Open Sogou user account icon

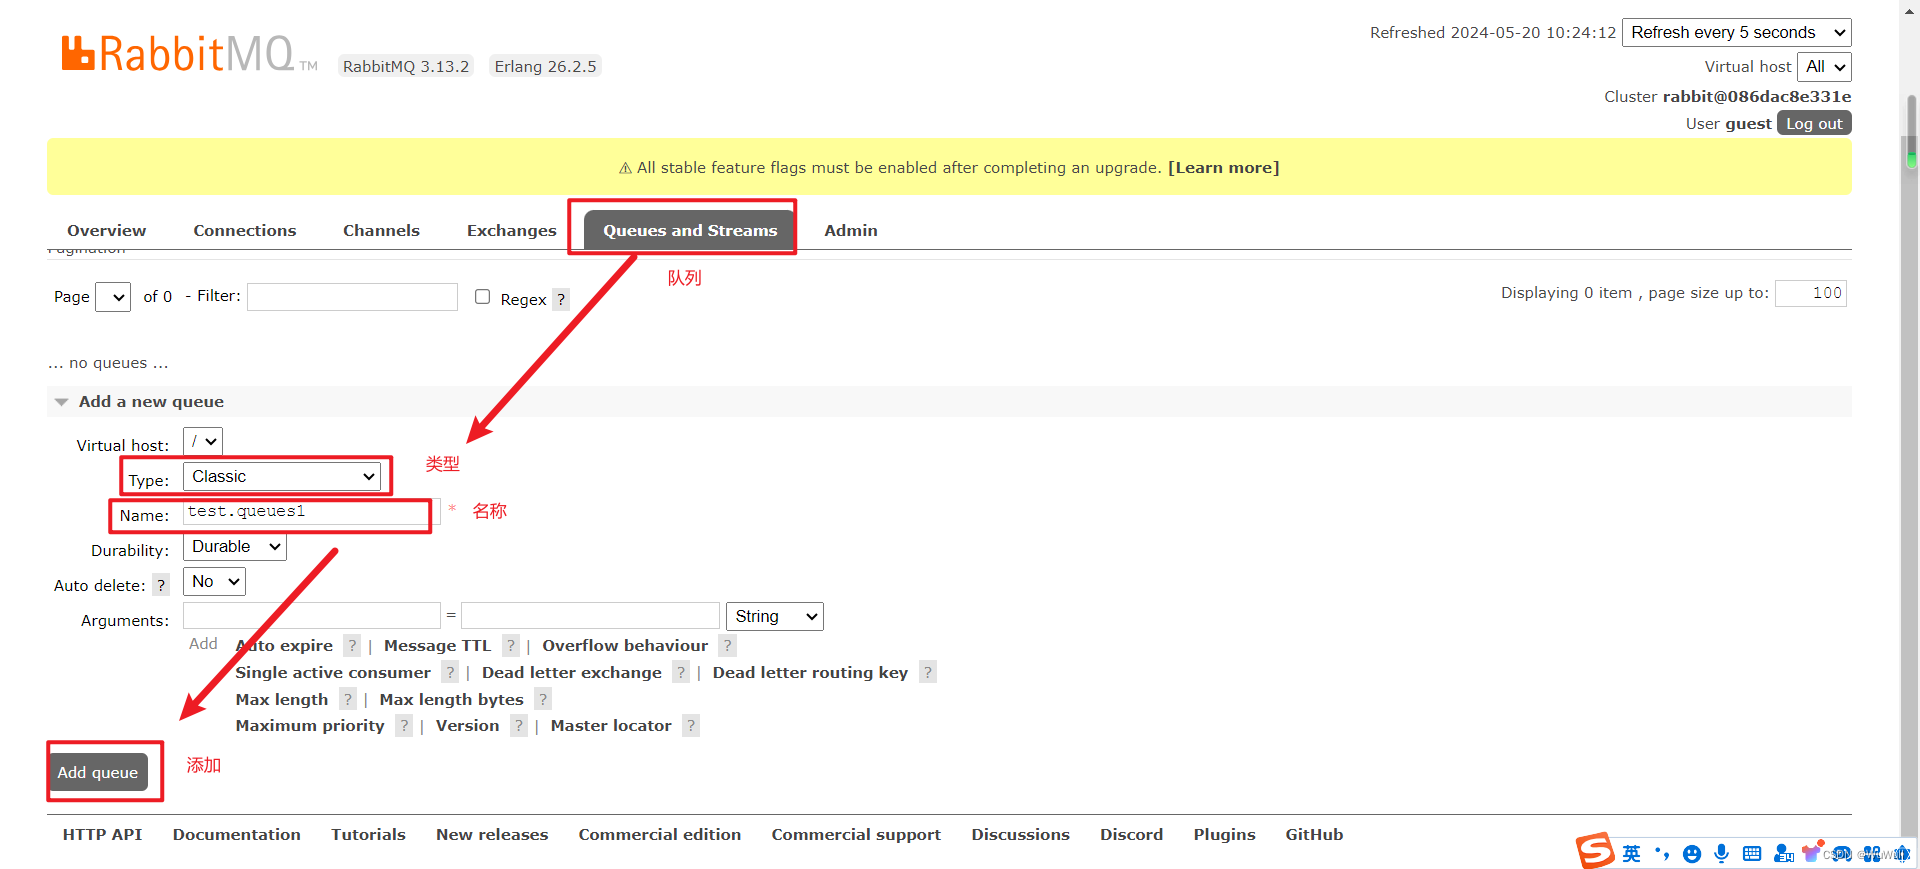(x=1783, y=853)
